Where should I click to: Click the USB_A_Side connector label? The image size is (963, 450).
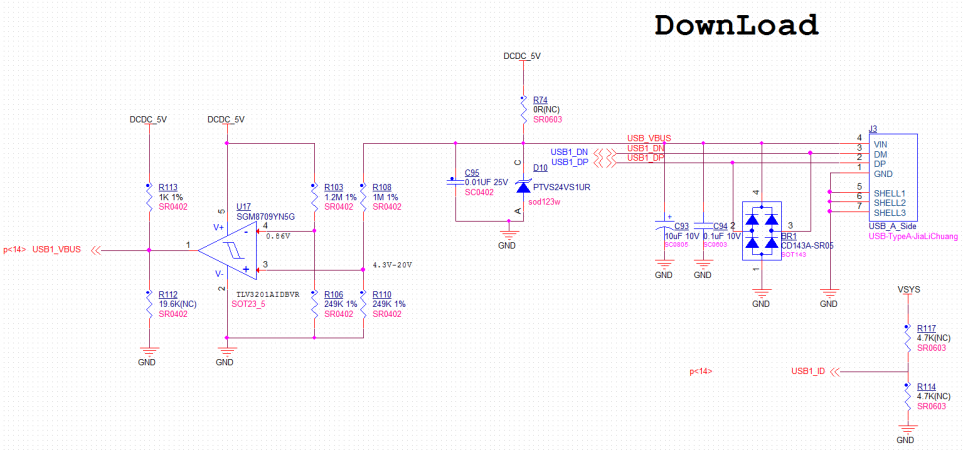pos(892,227)
